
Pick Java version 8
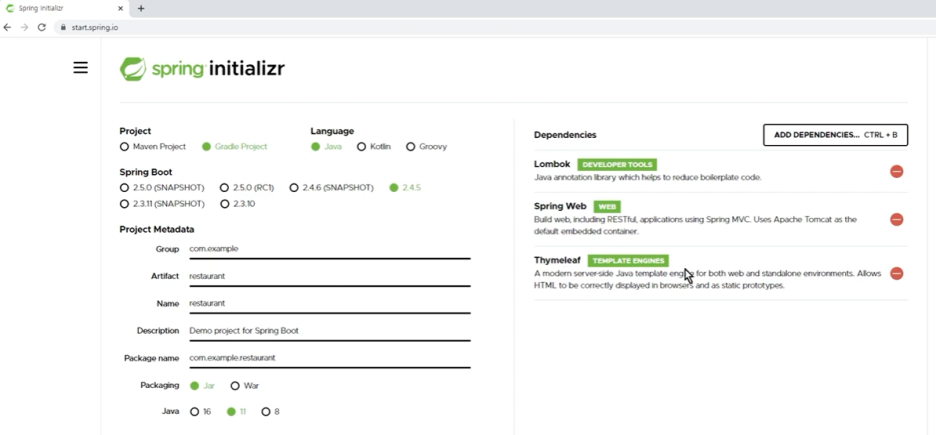270,412
